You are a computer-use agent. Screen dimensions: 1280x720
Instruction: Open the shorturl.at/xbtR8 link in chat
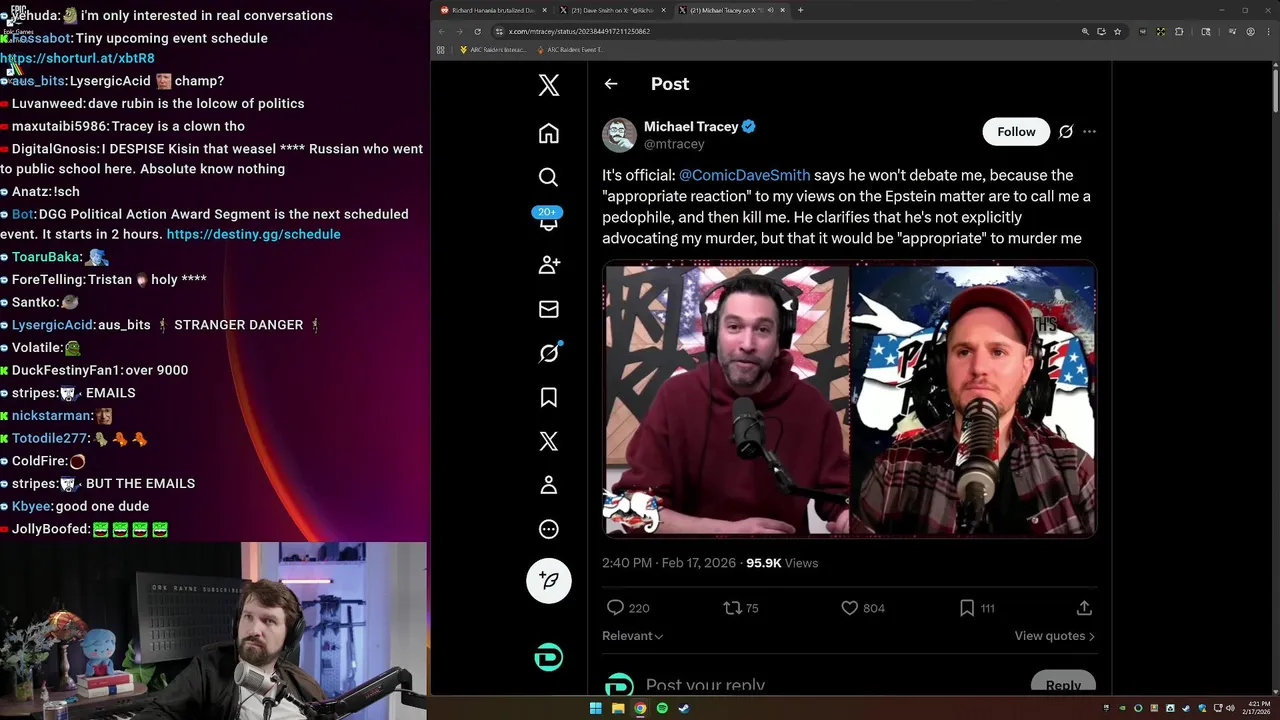[x=77, y=59]
